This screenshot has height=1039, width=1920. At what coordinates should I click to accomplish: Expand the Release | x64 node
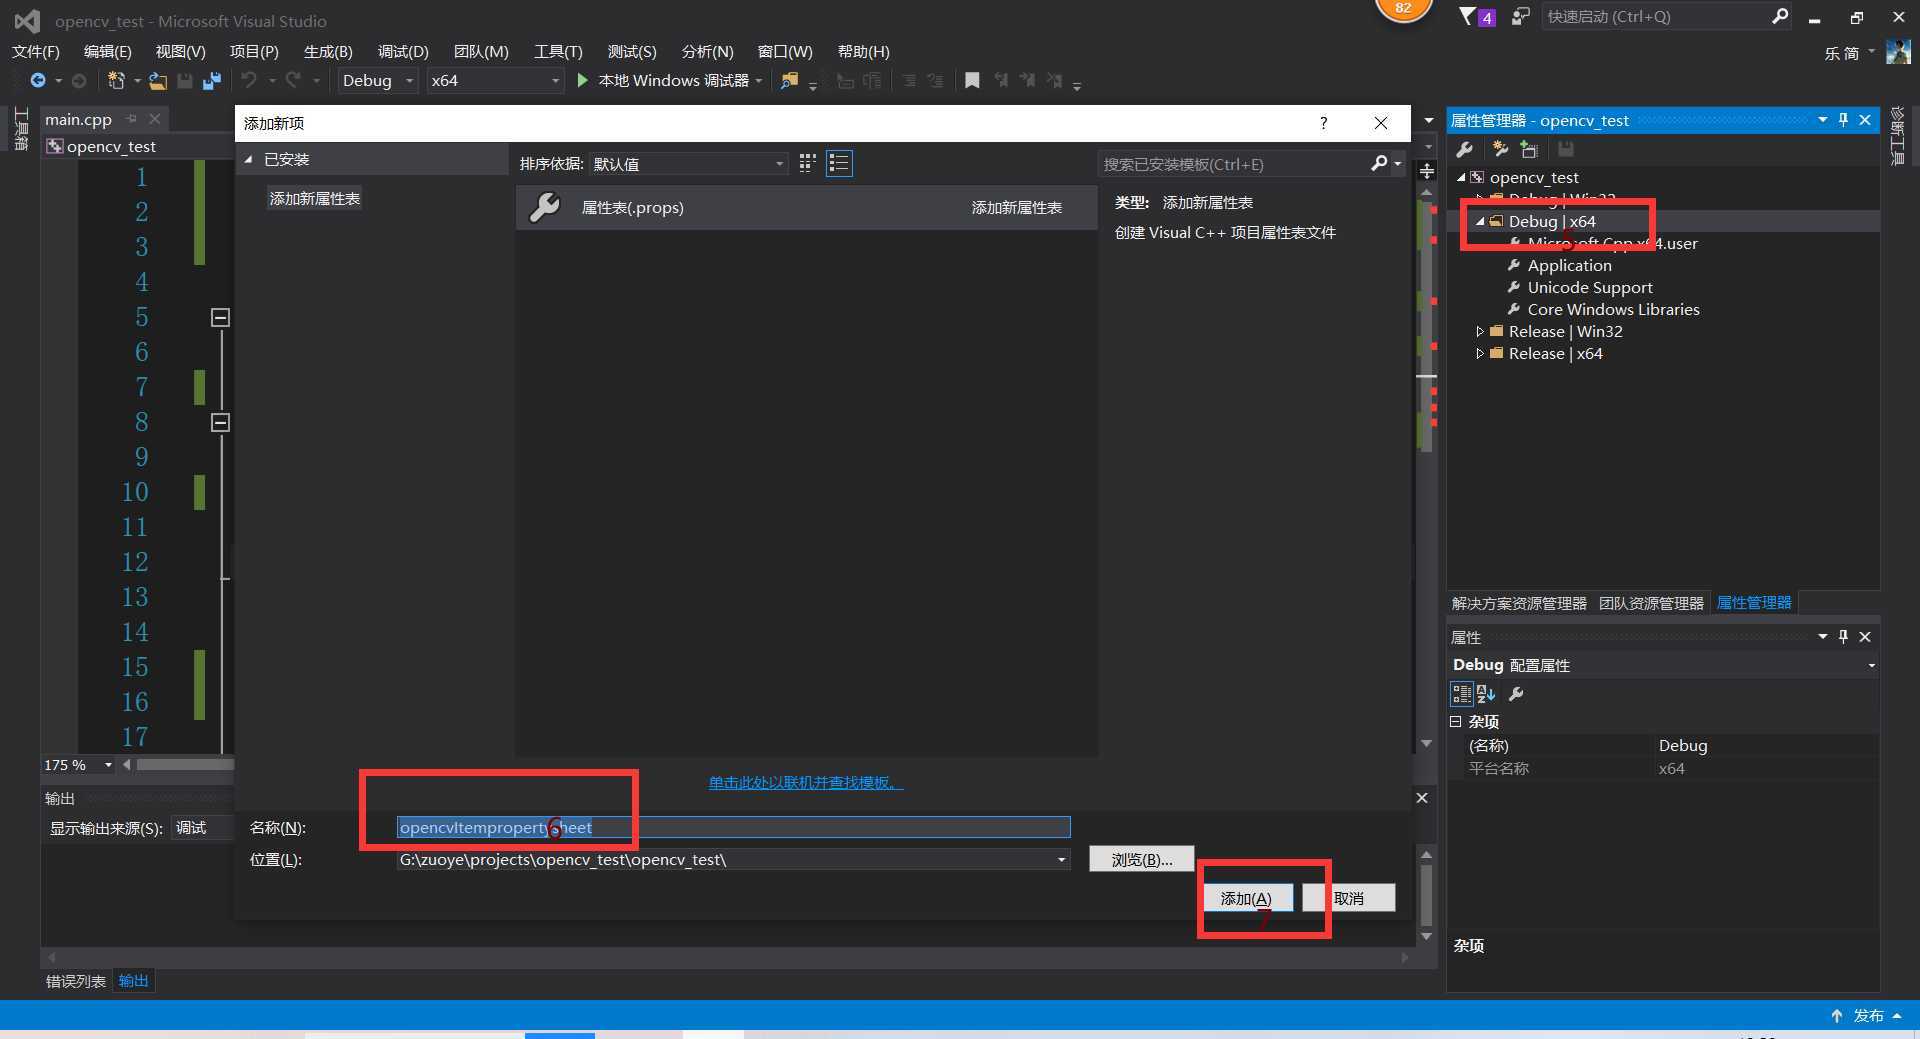coord(1480,353)
